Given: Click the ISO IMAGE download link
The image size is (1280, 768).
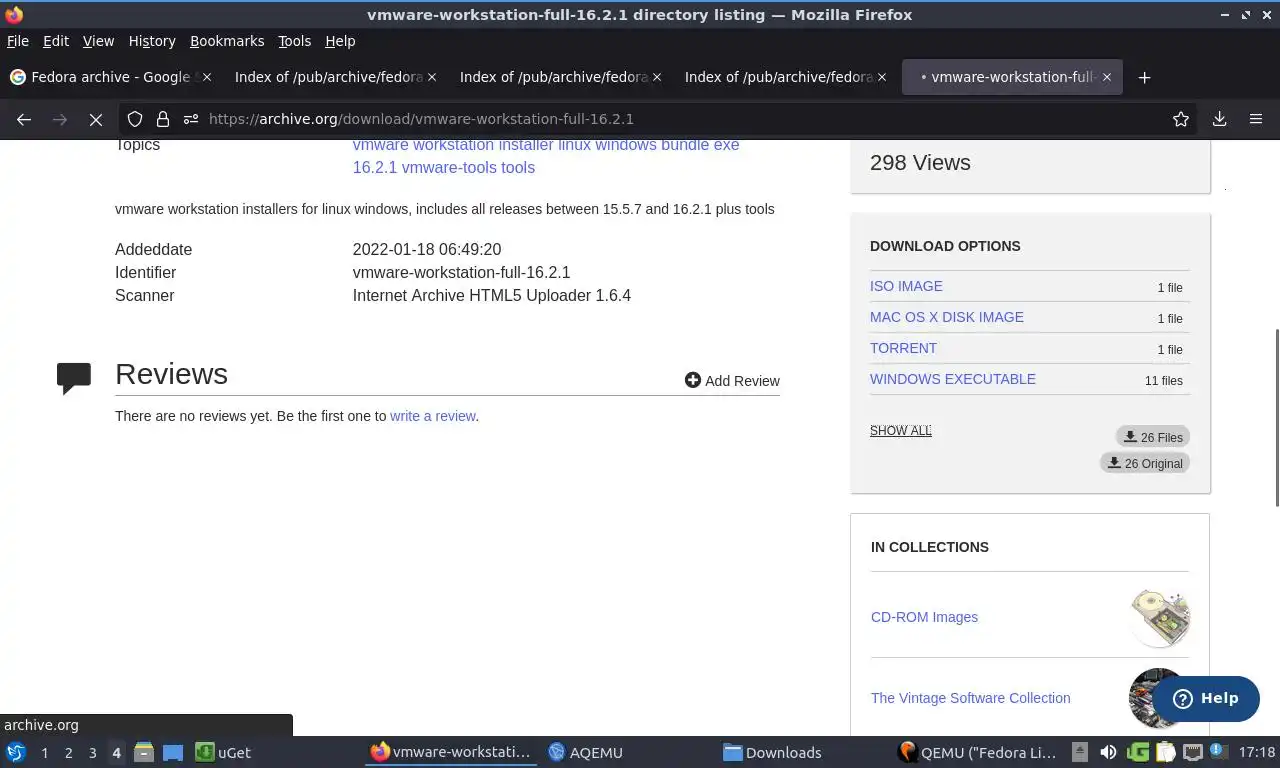Looking at the screenshot, I should point(906,286).
